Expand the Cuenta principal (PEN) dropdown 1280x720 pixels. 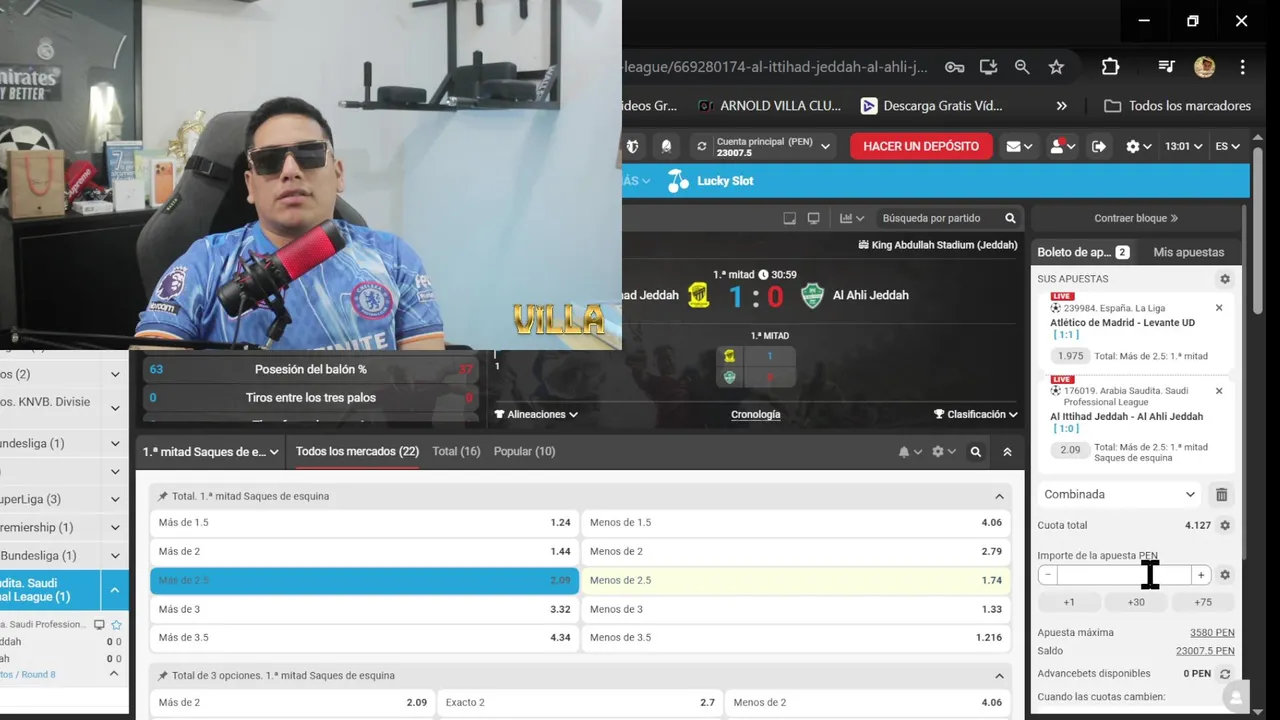826,146
